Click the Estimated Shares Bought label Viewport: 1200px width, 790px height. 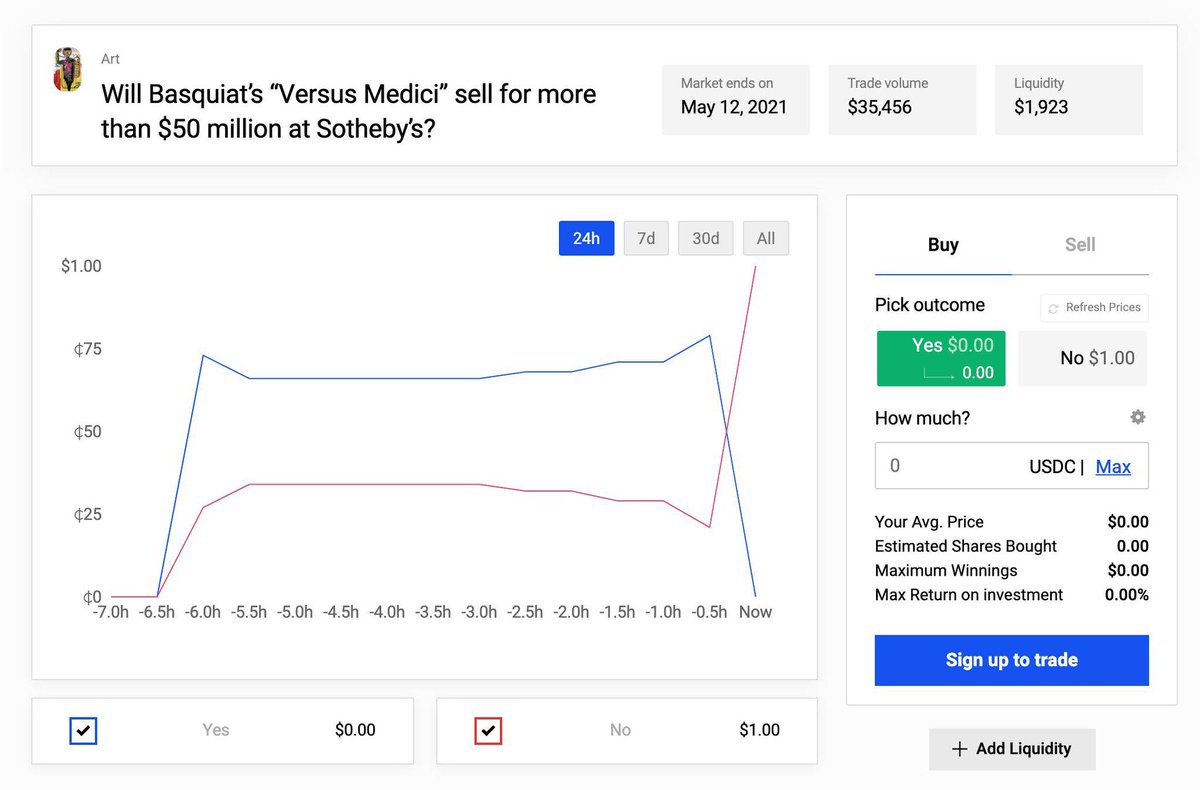click(x=966, y=546)
